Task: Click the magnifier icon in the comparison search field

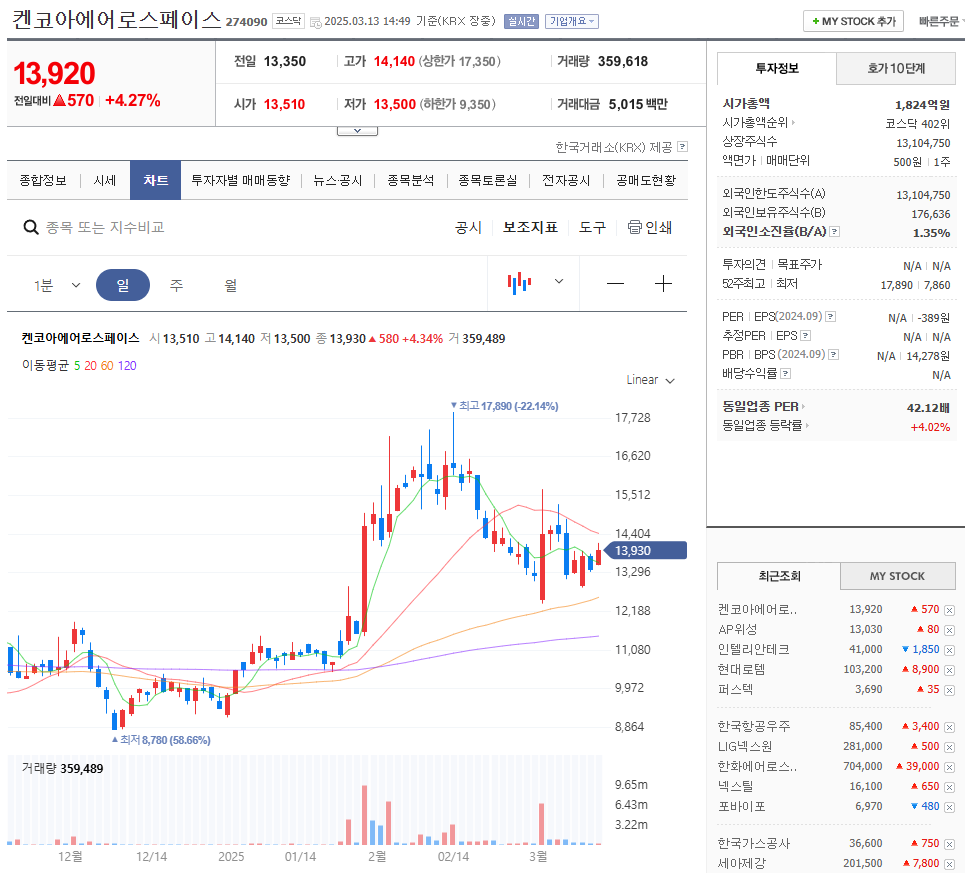Action: coord(30,227)
